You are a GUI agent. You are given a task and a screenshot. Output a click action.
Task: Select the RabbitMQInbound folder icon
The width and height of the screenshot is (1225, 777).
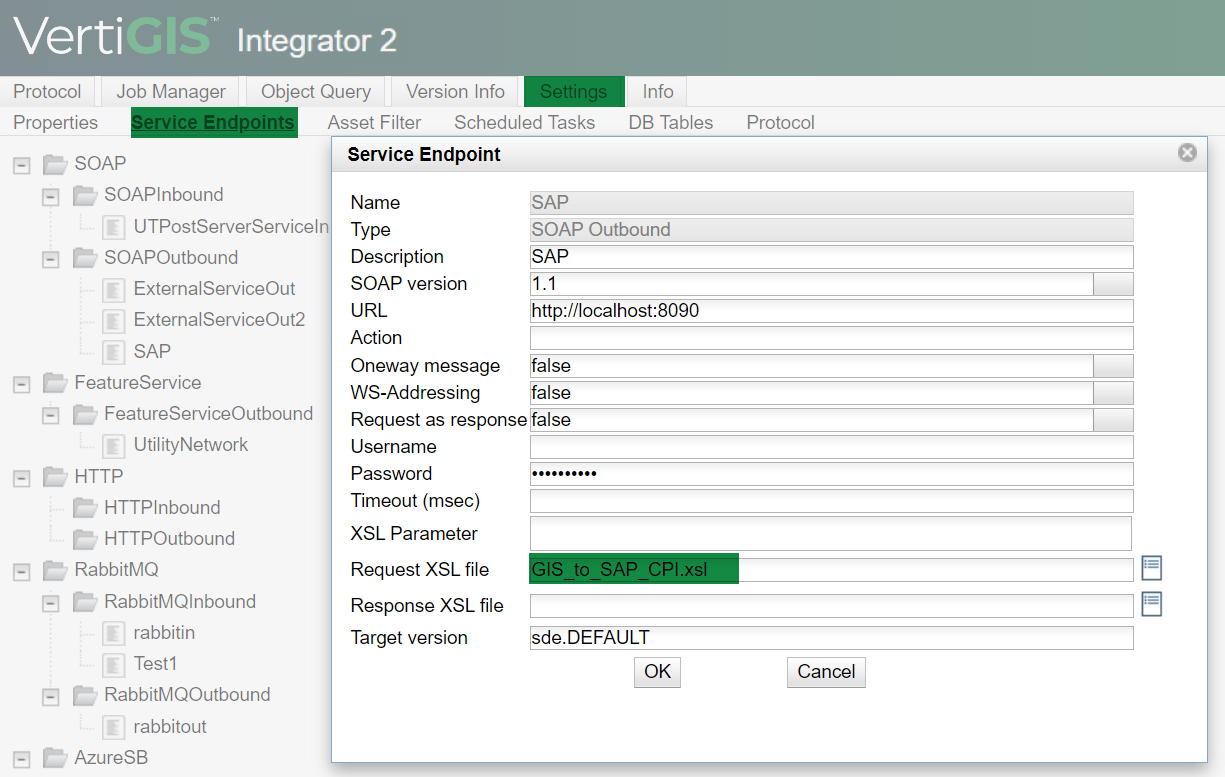[x=84, y=602]
